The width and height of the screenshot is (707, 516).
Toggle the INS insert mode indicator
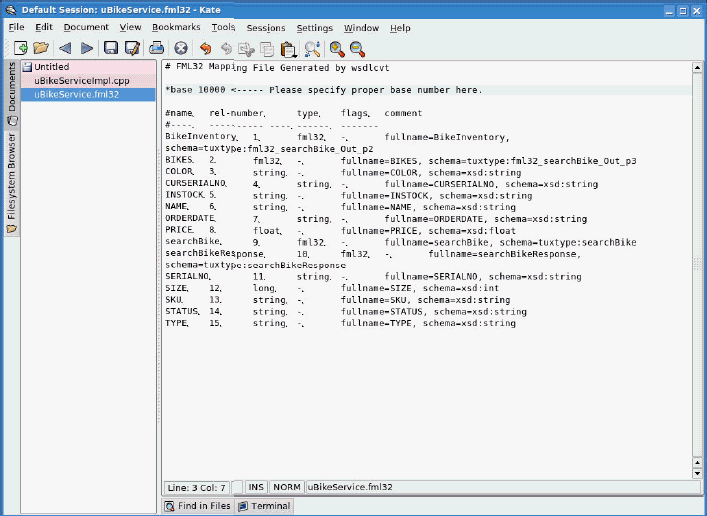point(256,487)
